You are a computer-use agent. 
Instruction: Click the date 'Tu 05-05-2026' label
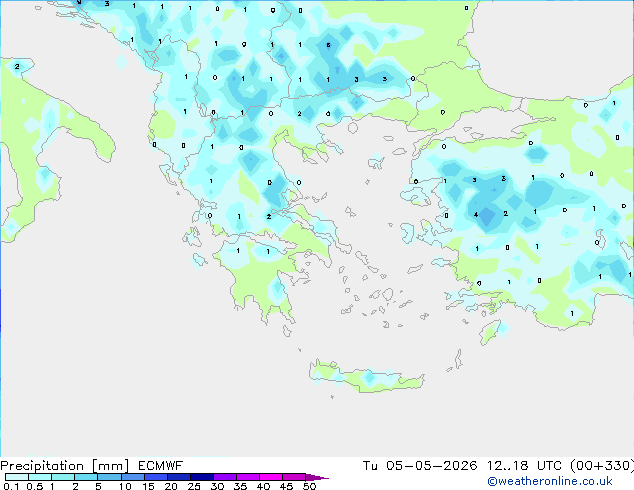420,466
